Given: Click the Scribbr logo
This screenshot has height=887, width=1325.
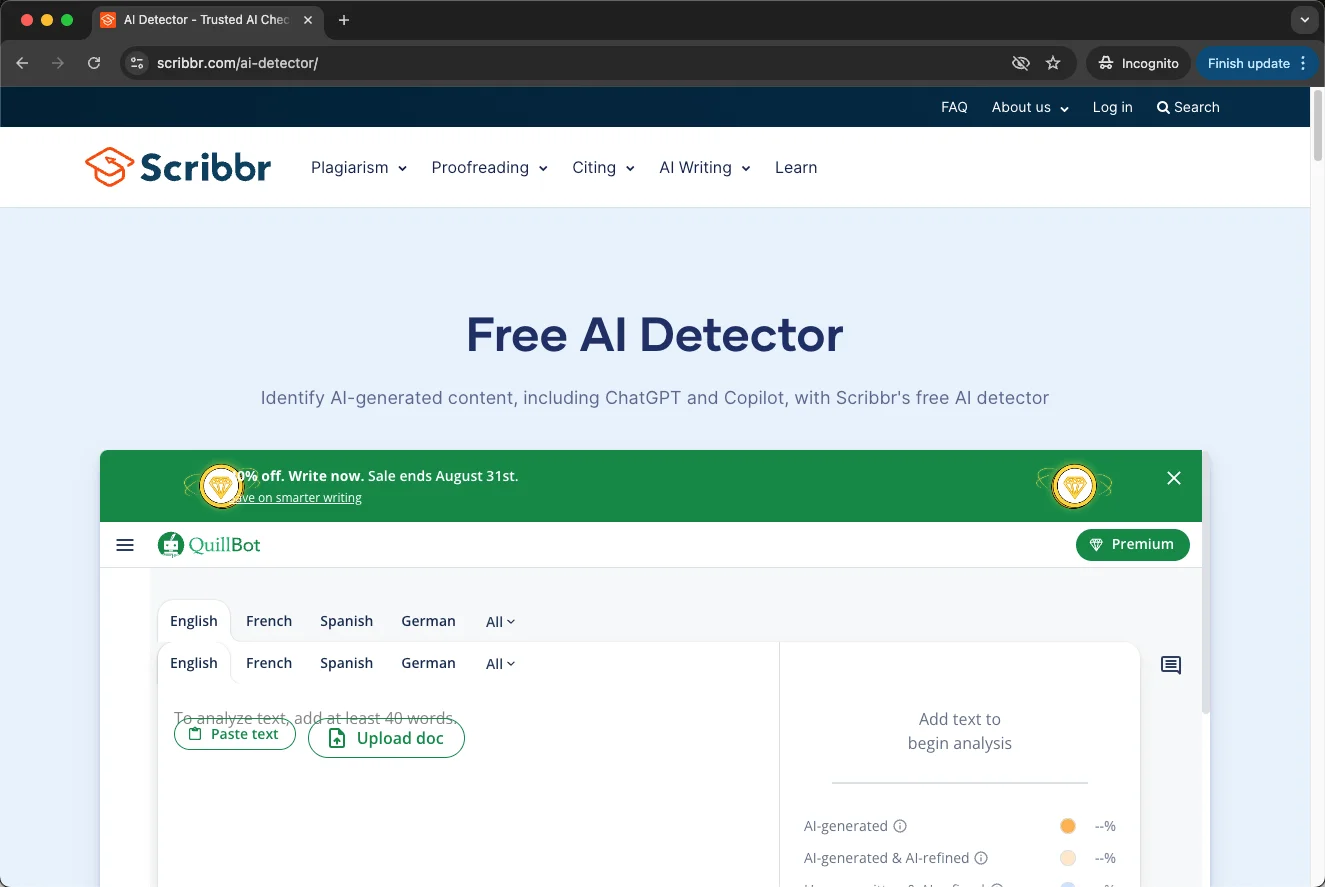Looking at the screenshot, I should tap(178, 167).
